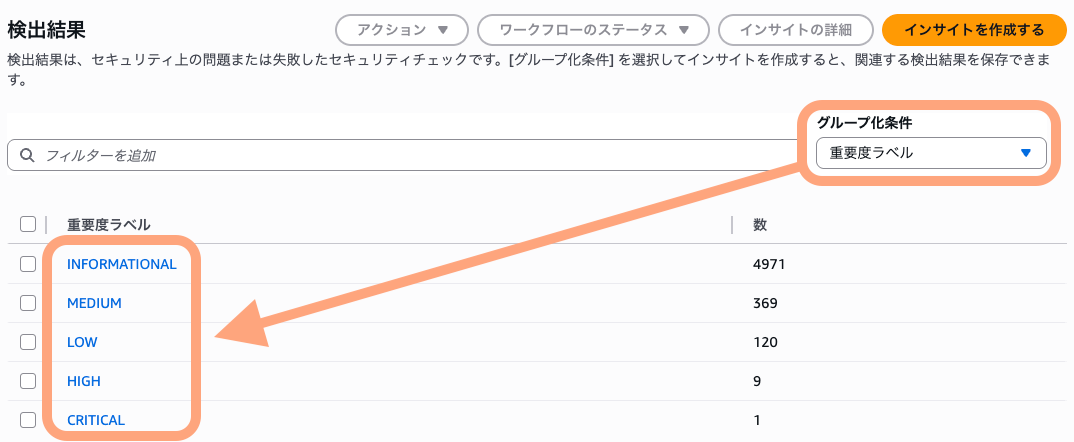Check the INFORMATIONAL row checkbox
Screen dimensions: 1074x442
tap(28, 264)
